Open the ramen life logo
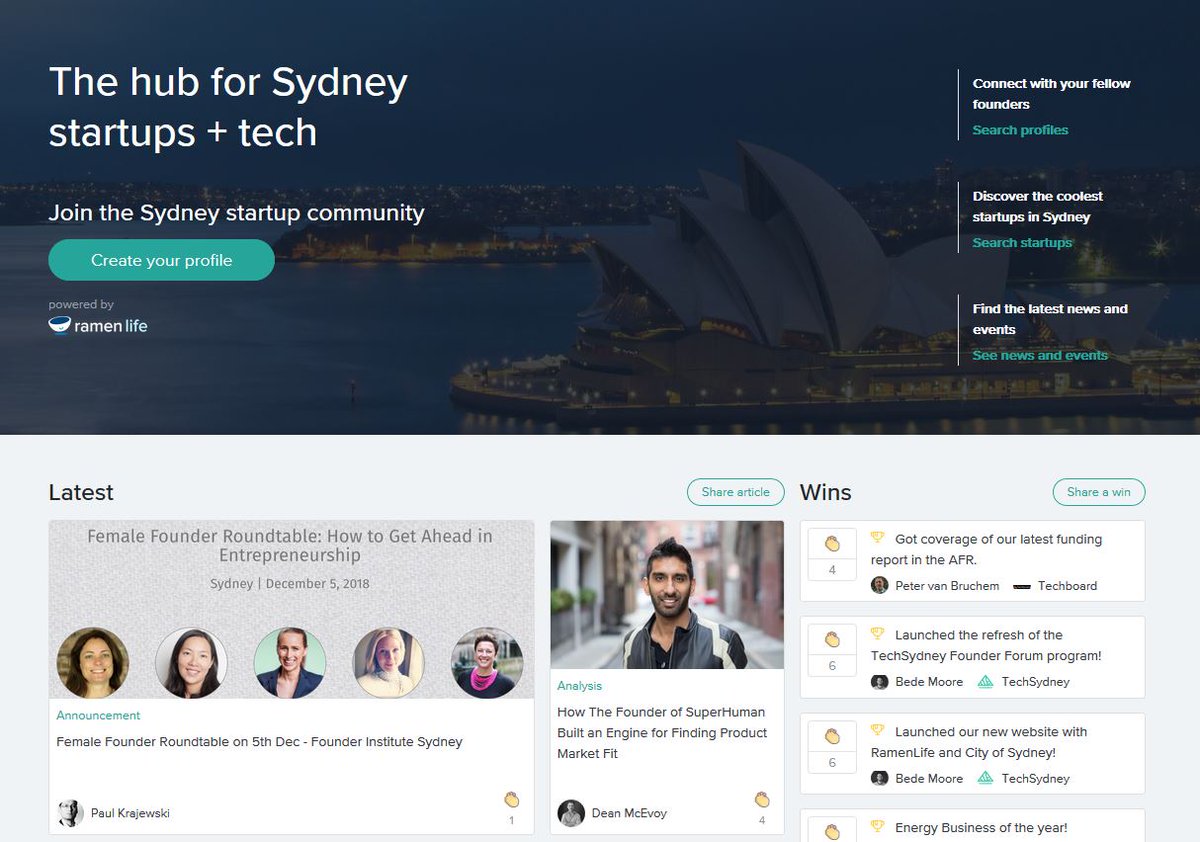This screenshot has width=1200, height=842. [x=97, y=325]
